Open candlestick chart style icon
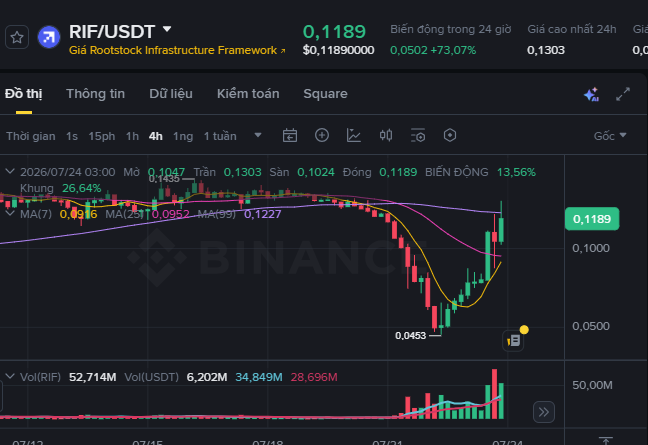648x445 pixels. point(386,135)
